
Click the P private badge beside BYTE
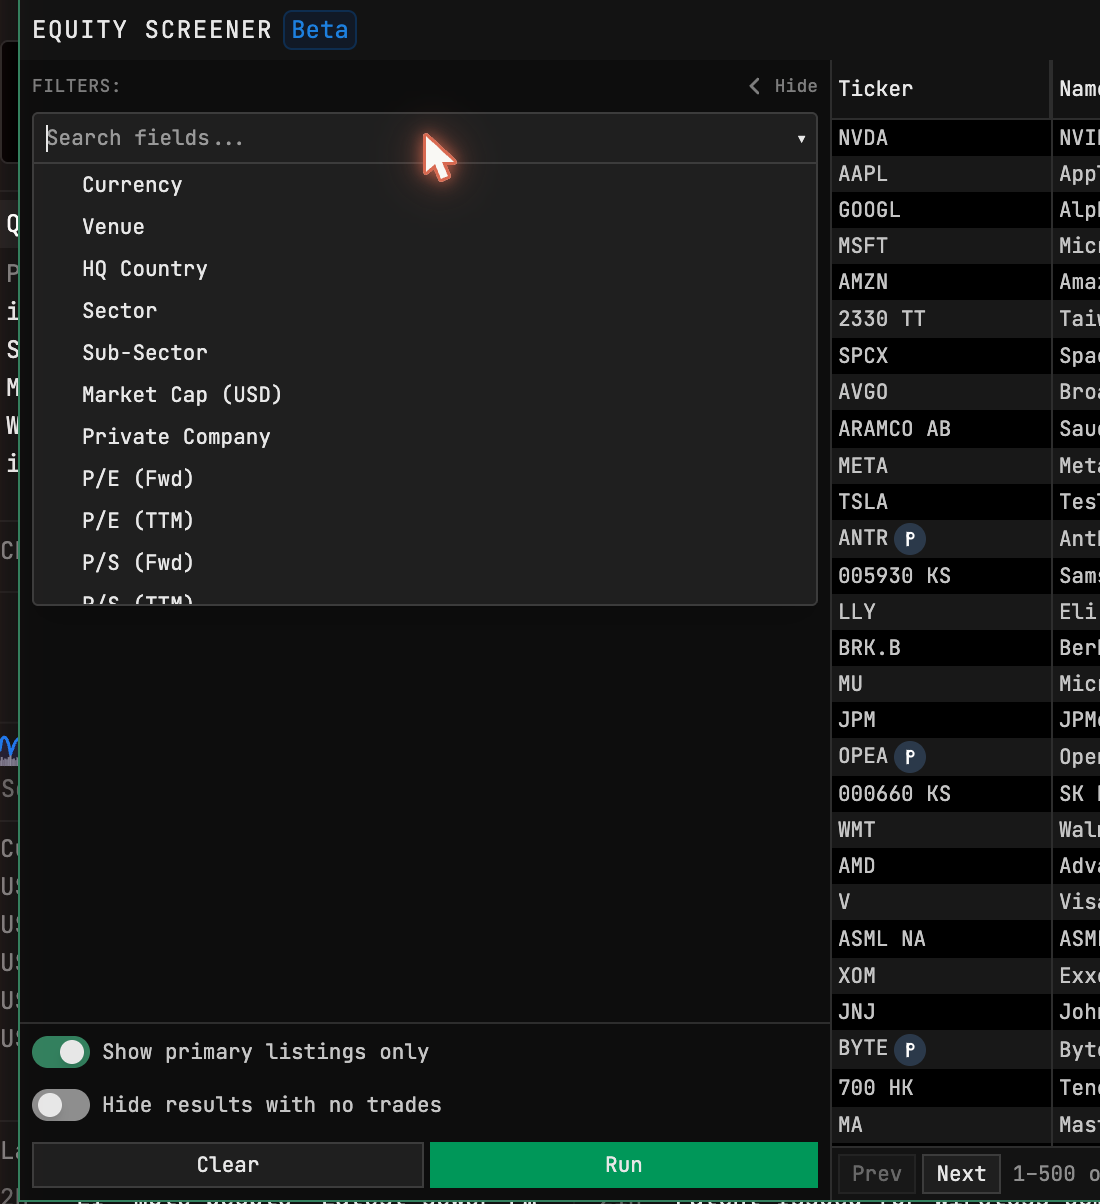pyautogui.click(x=909, y=1049)
